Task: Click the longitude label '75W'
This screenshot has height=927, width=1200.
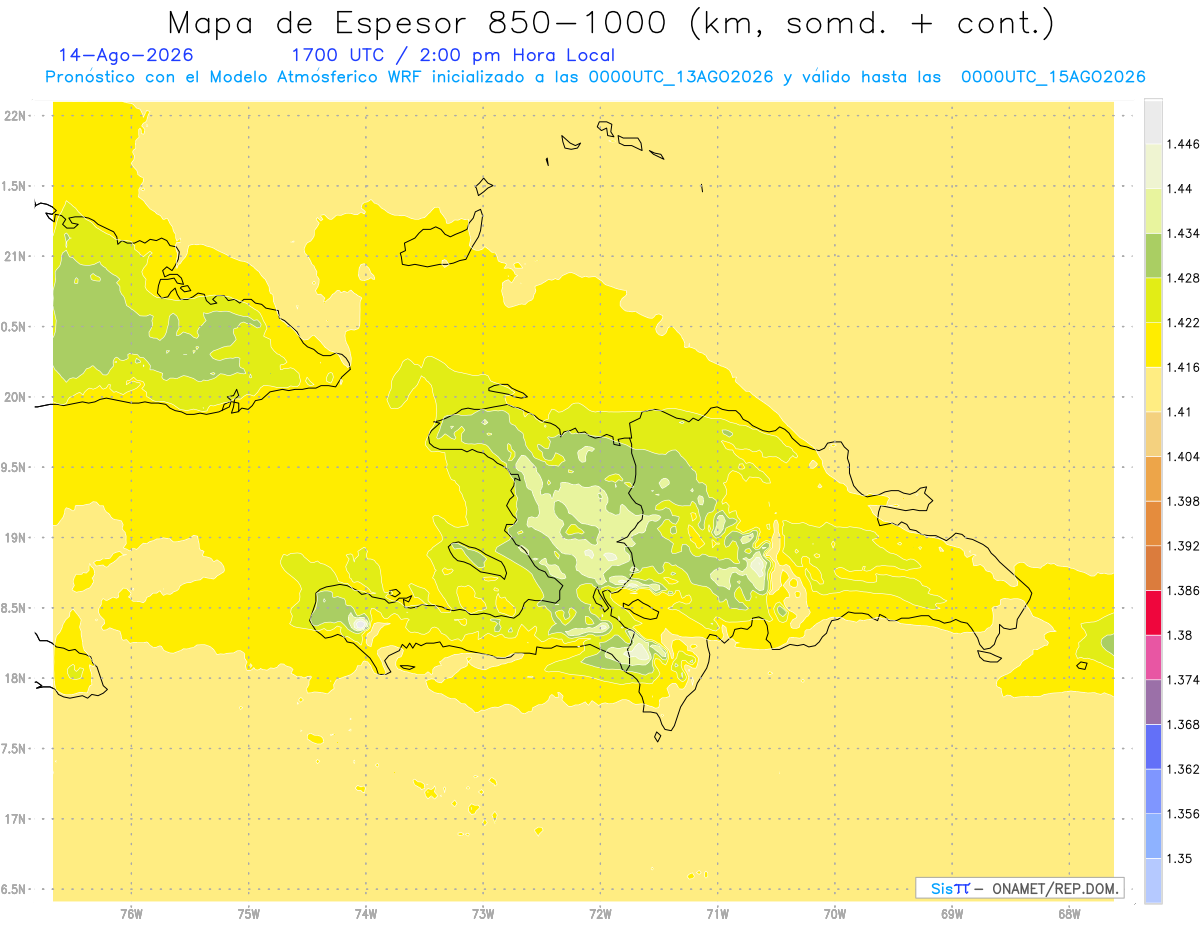Action: click(x=249, y=914)
